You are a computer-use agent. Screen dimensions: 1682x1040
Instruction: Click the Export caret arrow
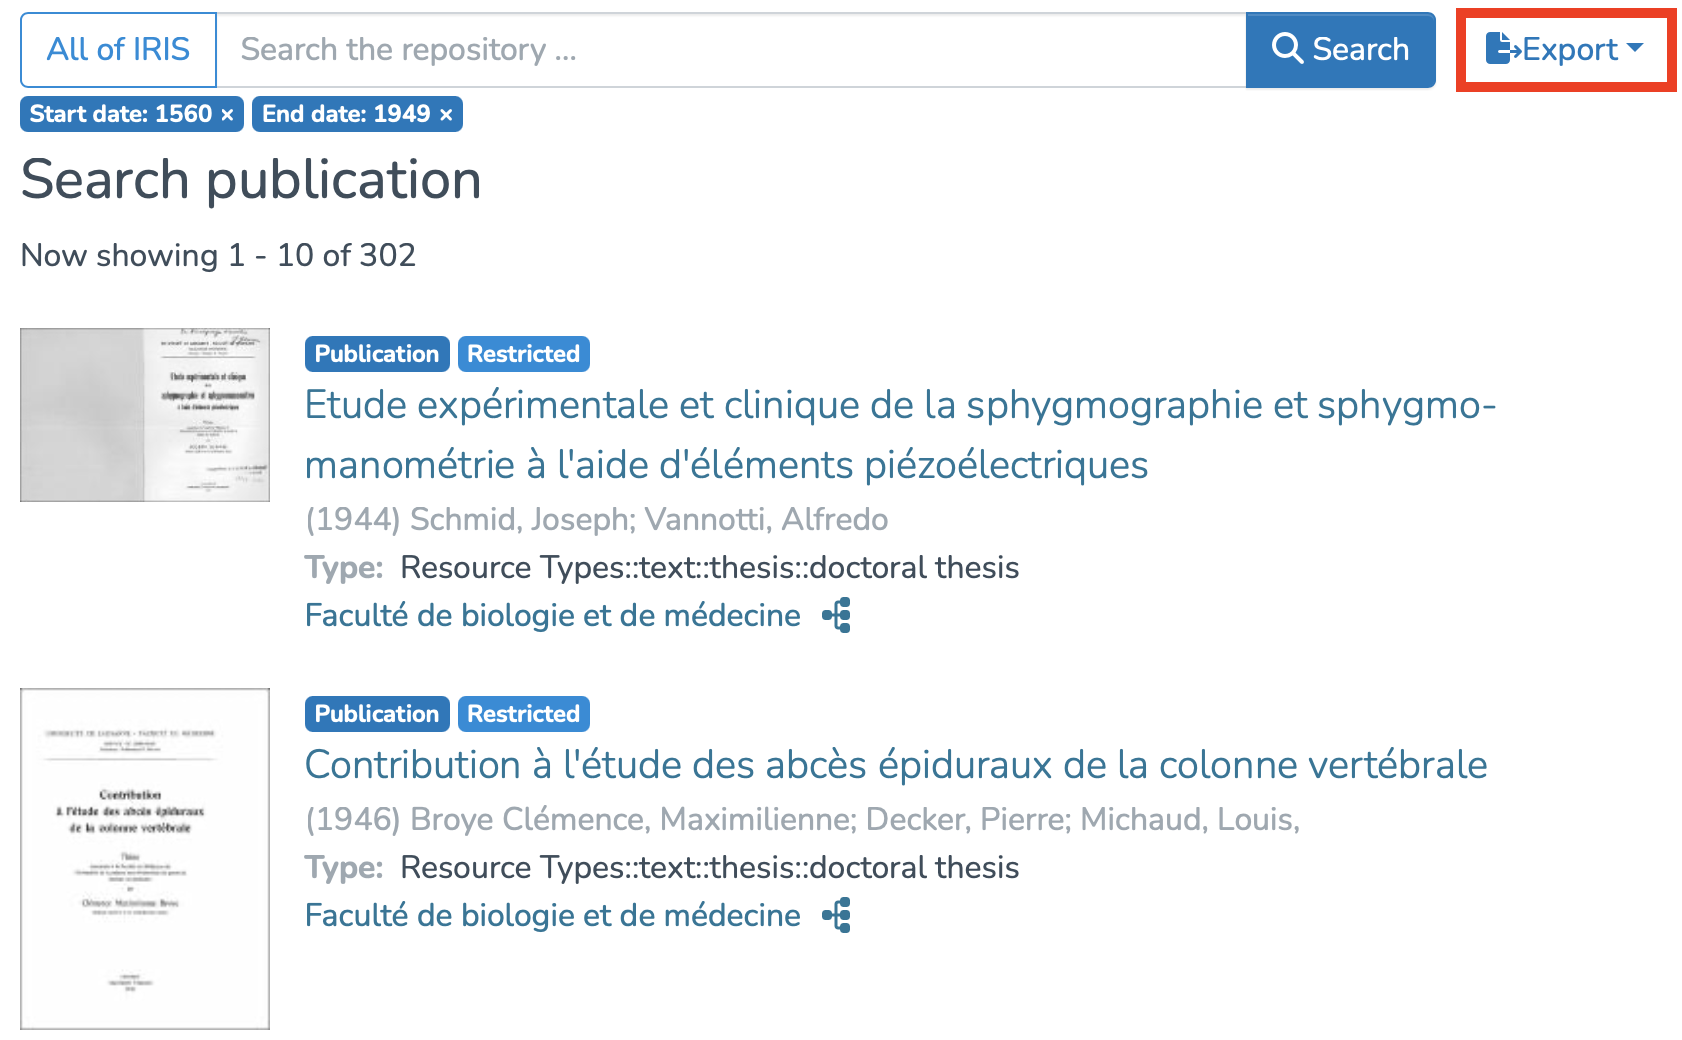(1635, 48)
